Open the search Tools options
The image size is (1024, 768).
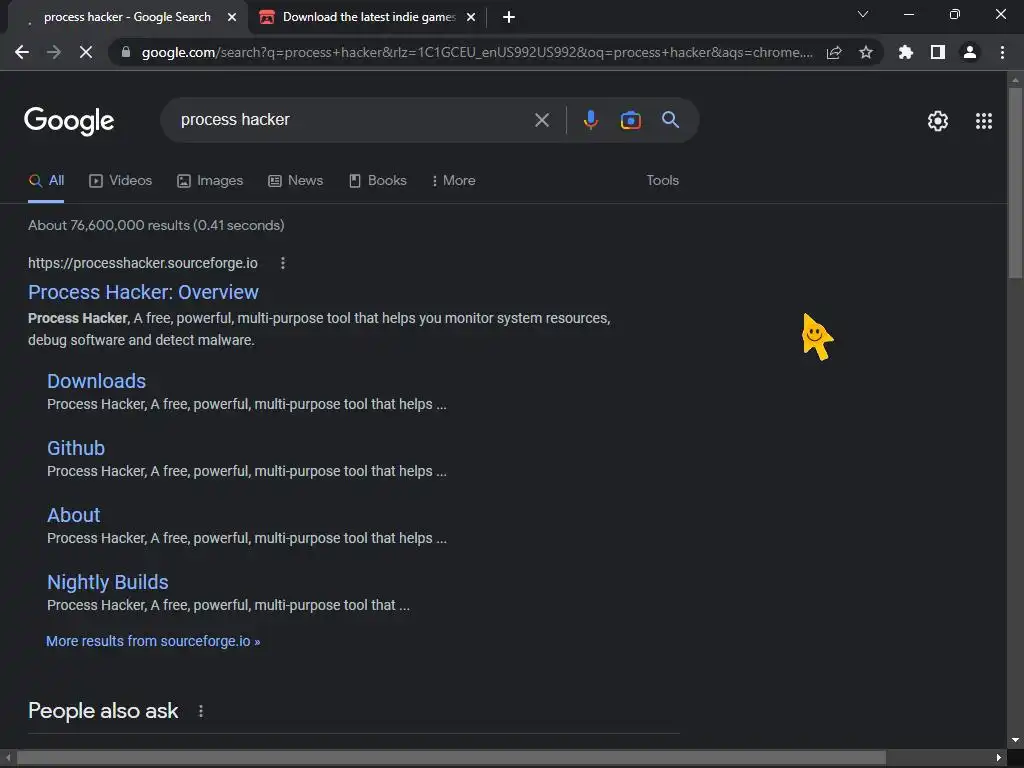(662, 181)
